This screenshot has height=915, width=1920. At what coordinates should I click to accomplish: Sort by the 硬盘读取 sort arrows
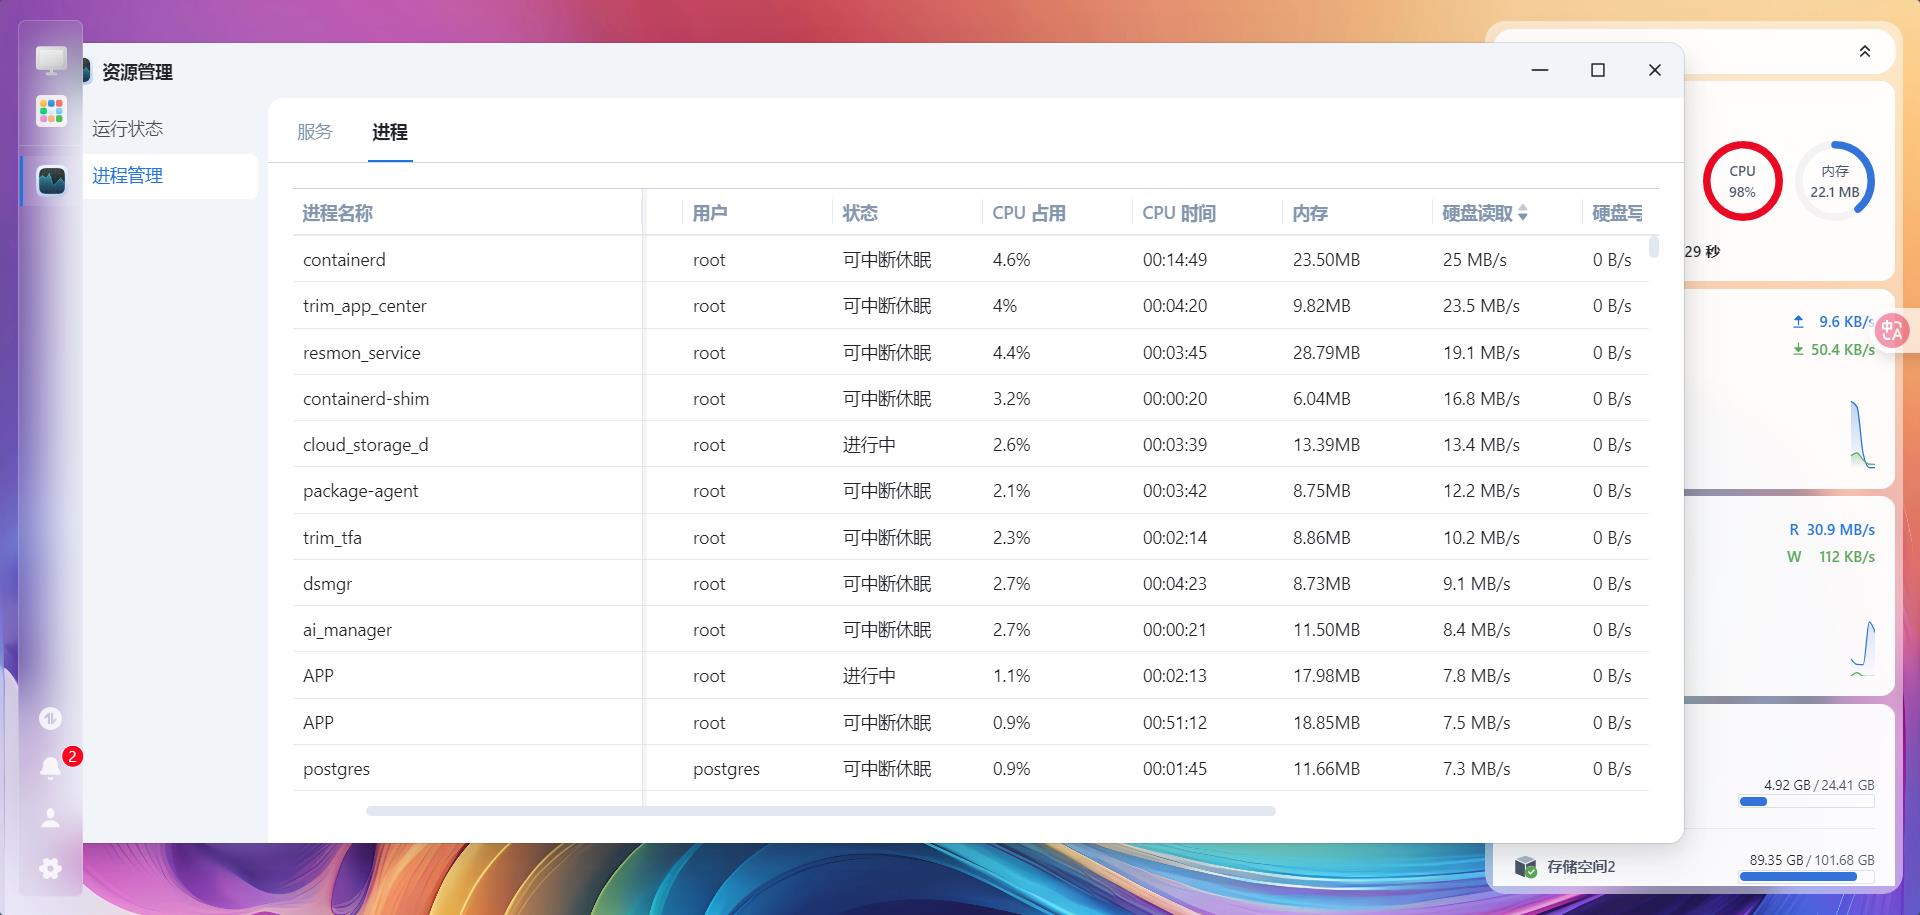[x=1523, y=213]
